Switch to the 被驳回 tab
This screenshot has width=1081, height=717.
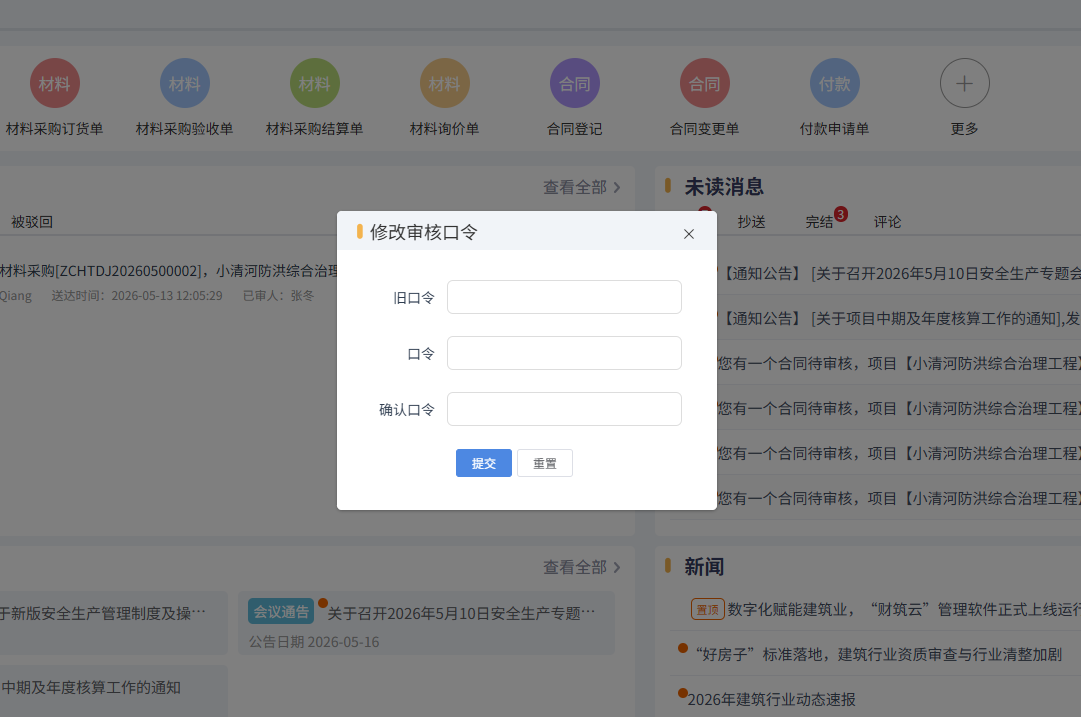coord(32,222)
